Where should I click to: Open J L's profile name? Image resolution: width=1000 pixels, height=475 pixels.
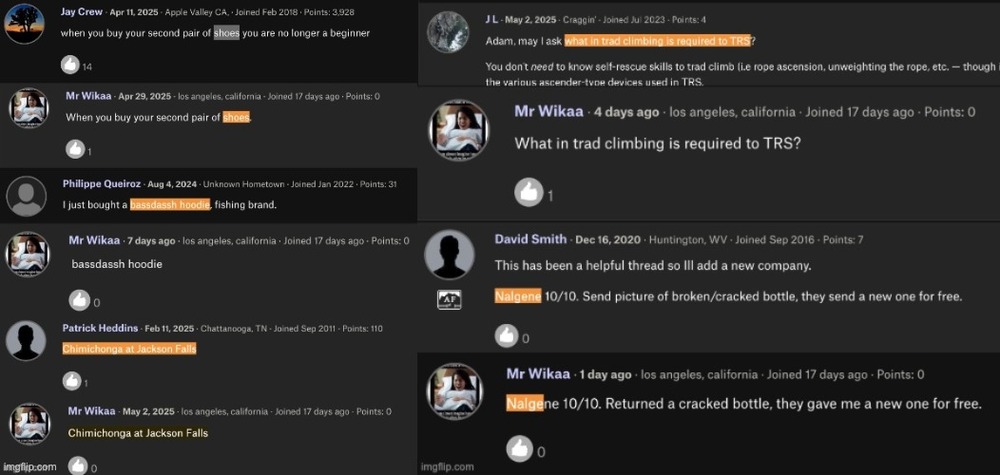tap(492, 20)
